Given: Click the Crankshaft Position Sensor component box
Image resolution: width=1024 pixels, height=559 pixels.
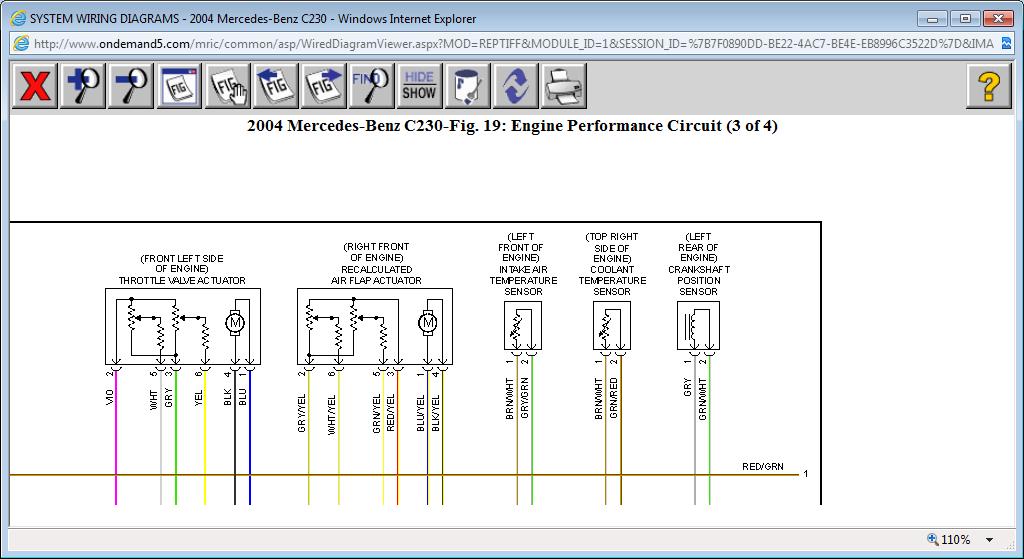Looking at the screenshot, I should [698, 326].
